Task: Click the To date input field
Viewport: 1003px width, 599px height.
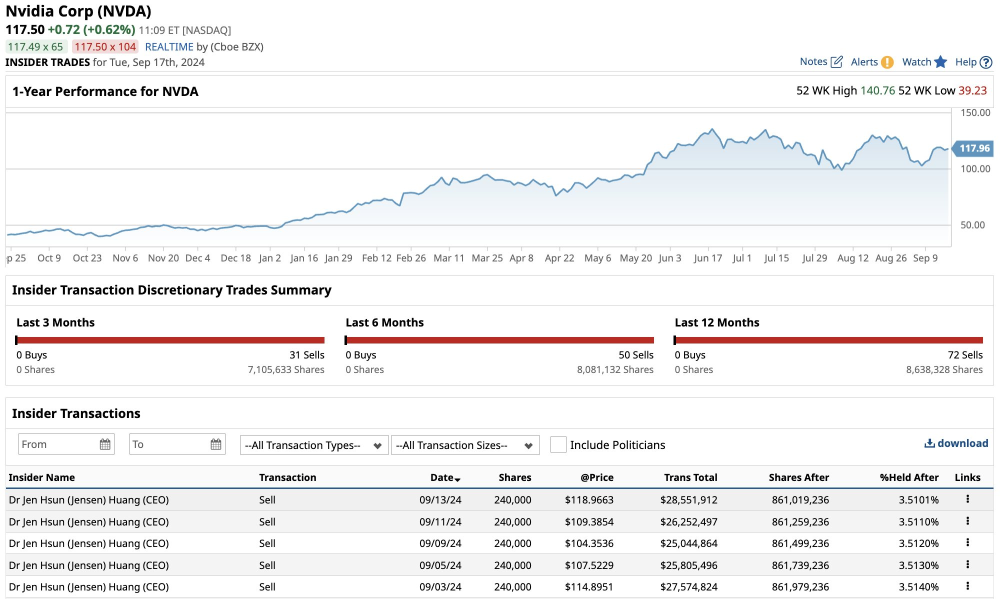Action: (x=178, y=444)
